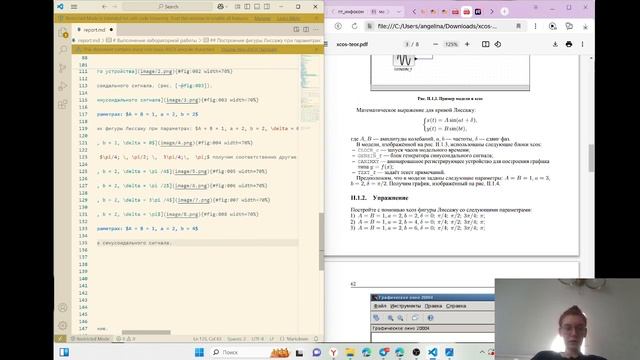Open errors and warnings in status bar
640x360 pixels.
point(126,339)
